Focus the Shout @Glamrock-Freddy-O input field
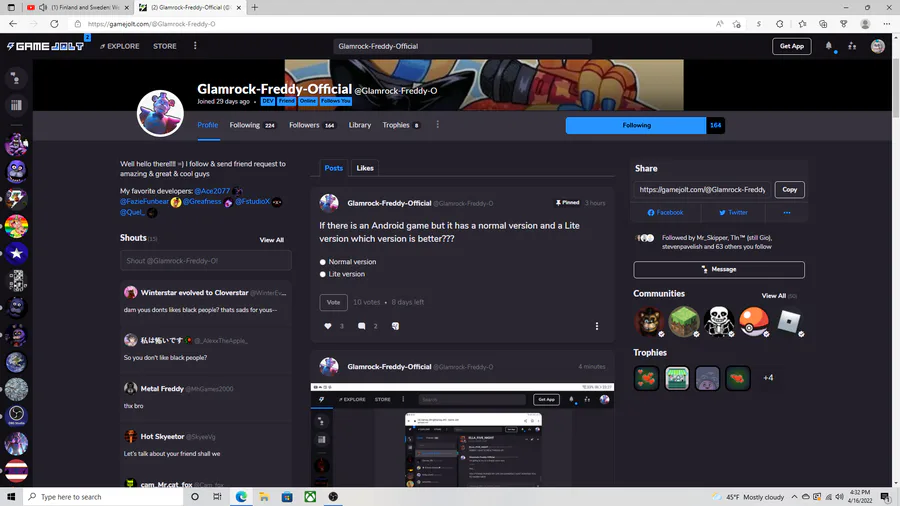Image resolution: width=900 pixels, height=506 pixels. (x=205, y=261)
